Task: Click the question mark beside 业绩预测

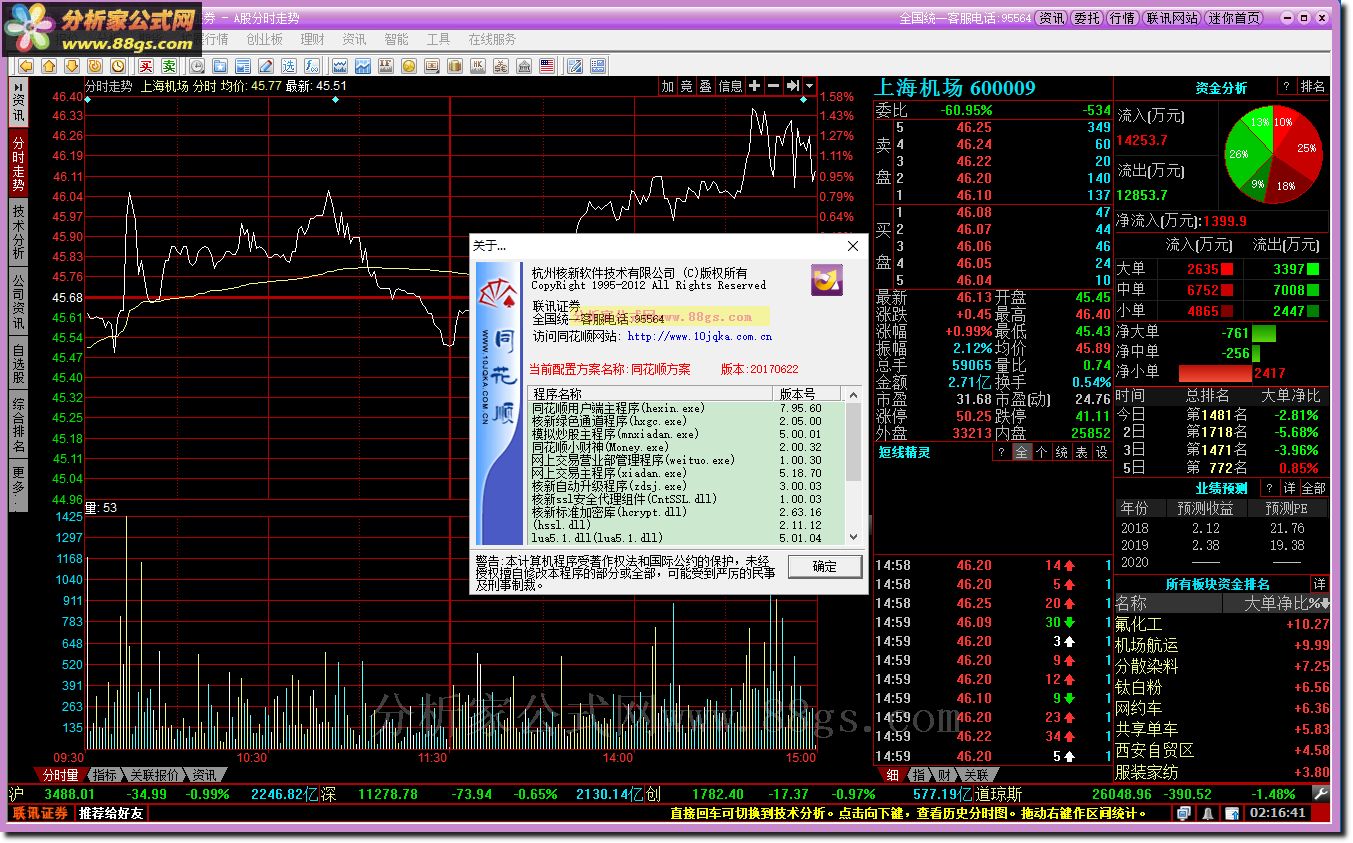Action: pyautogui.click(x=1269, y=488)
